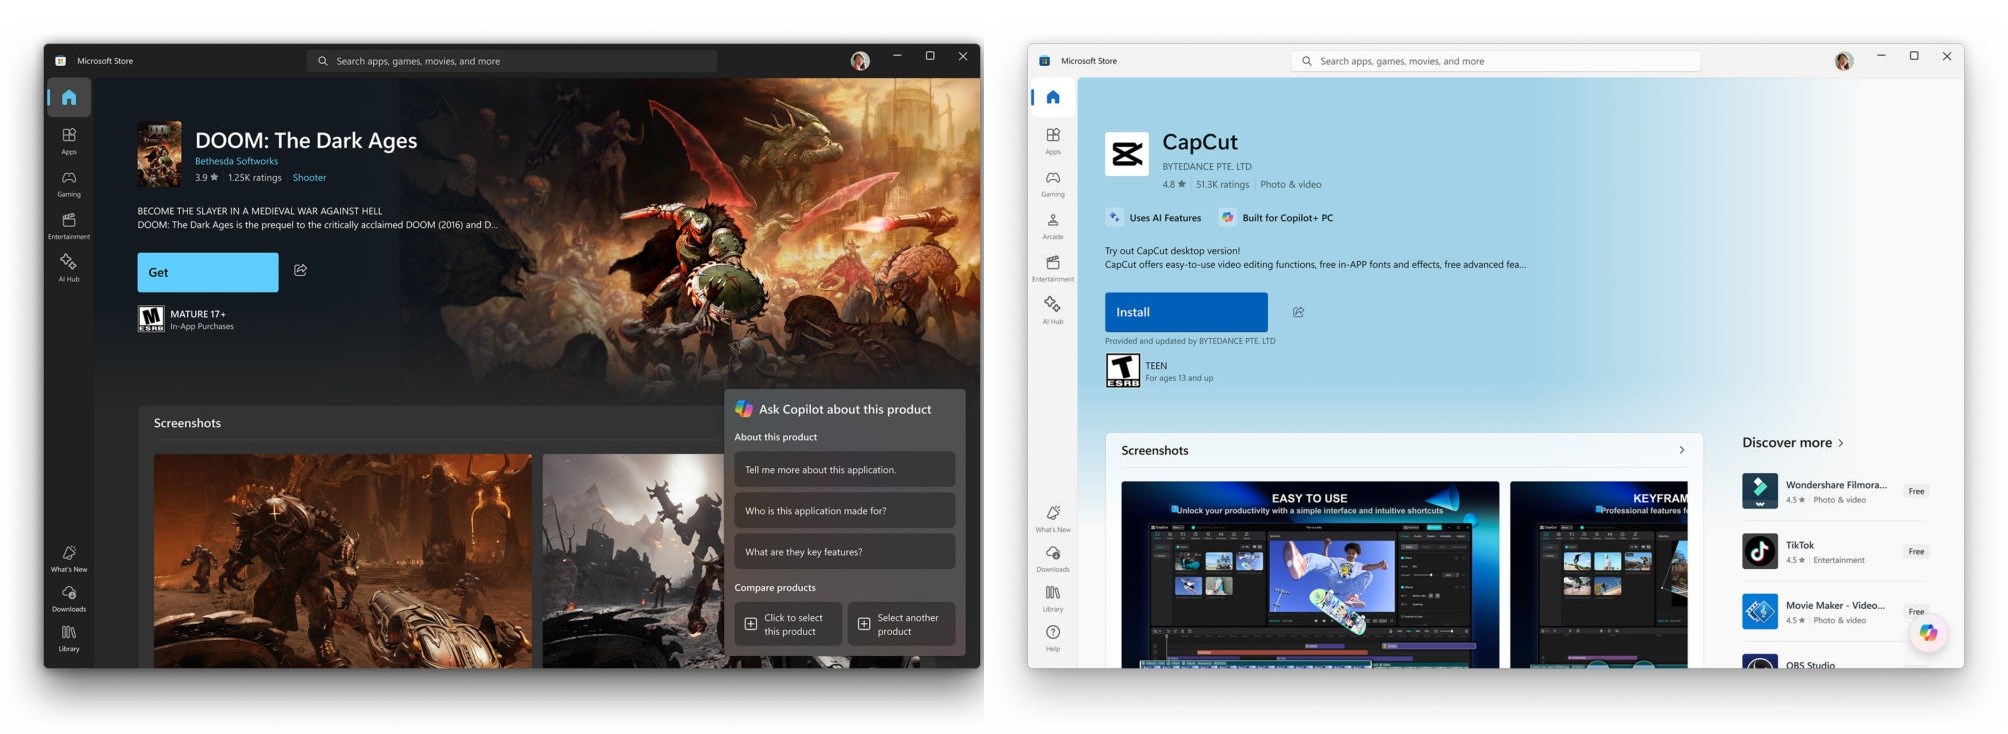This screenshot has height=734, width=2008.
Task: Click the search box in the DOOM window
Action: click(x=512, y=61)
